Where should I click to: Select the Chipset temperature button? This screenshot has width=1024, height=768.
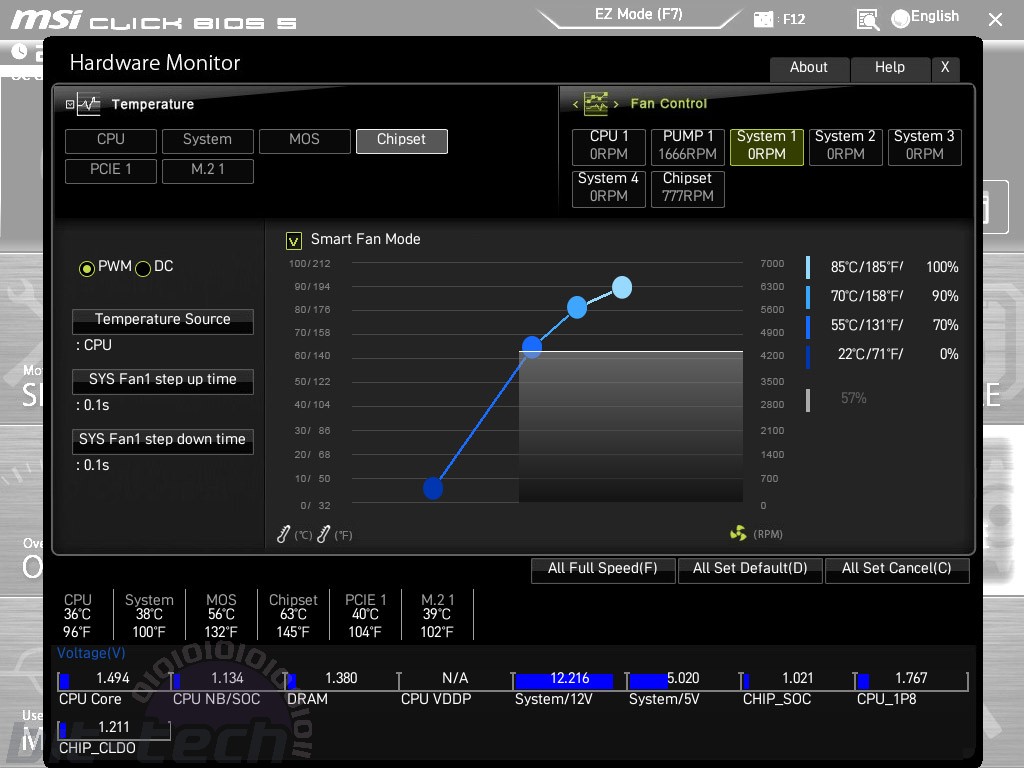tap(402, 140)
